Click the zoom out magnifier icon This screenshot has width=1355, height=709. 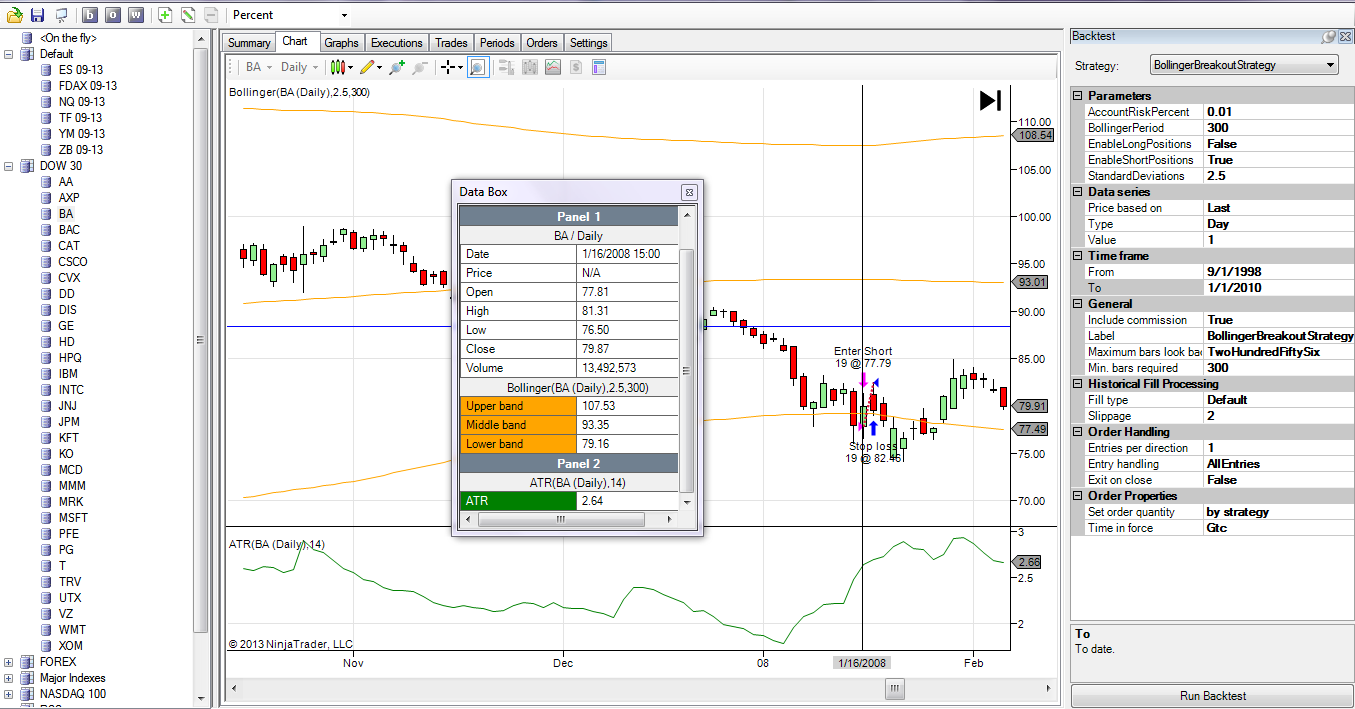click(419, 67)
